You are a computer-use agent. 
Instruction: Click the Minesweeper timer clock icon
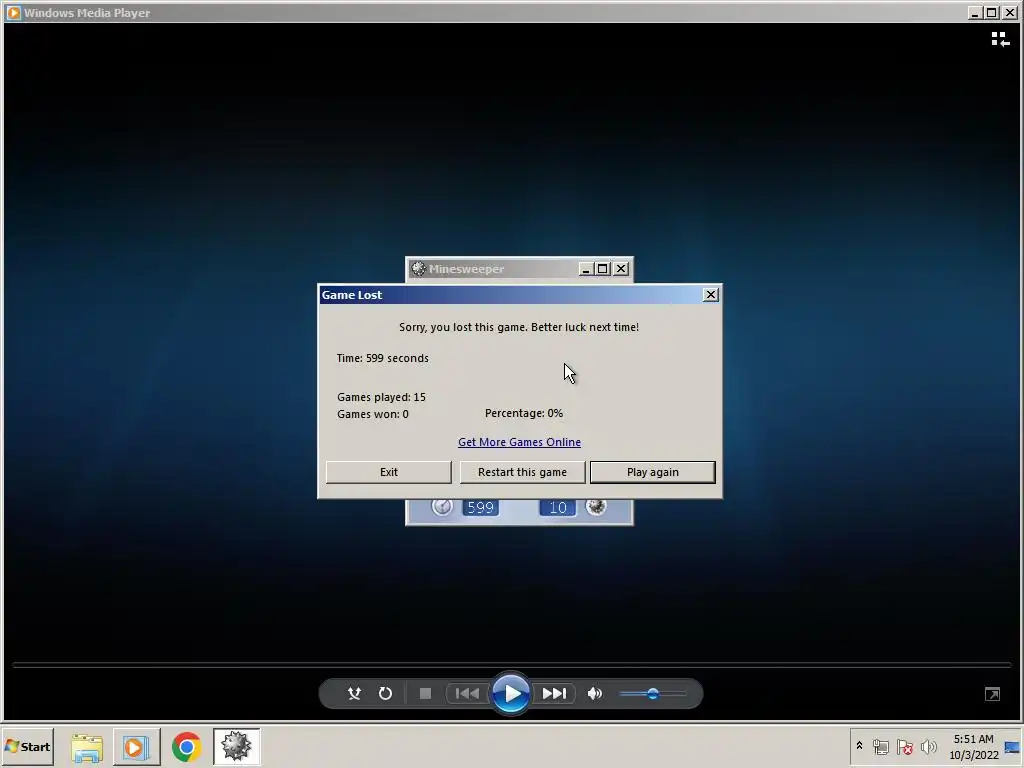click(x=442, y=507)
